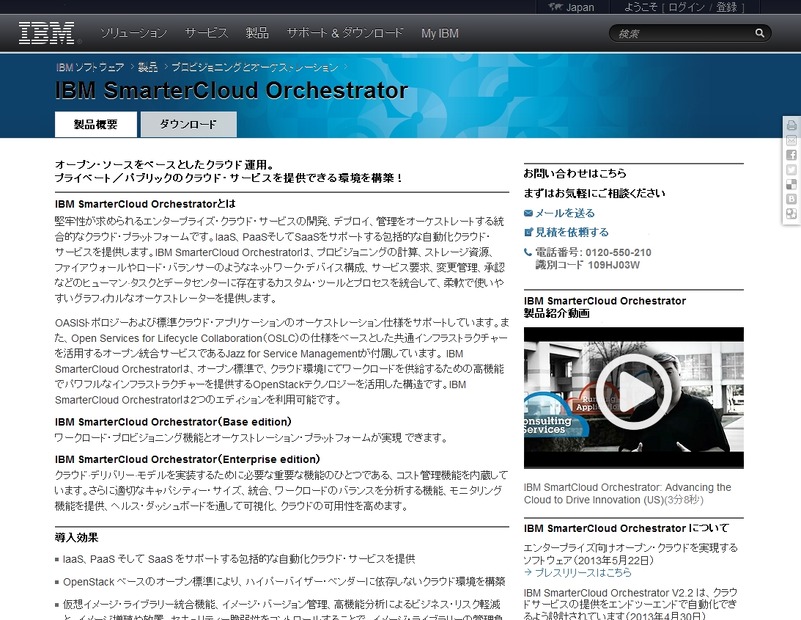Screen dimensions: 801x620
Task: Click the world map icon beside Japan
Action: 555,7
